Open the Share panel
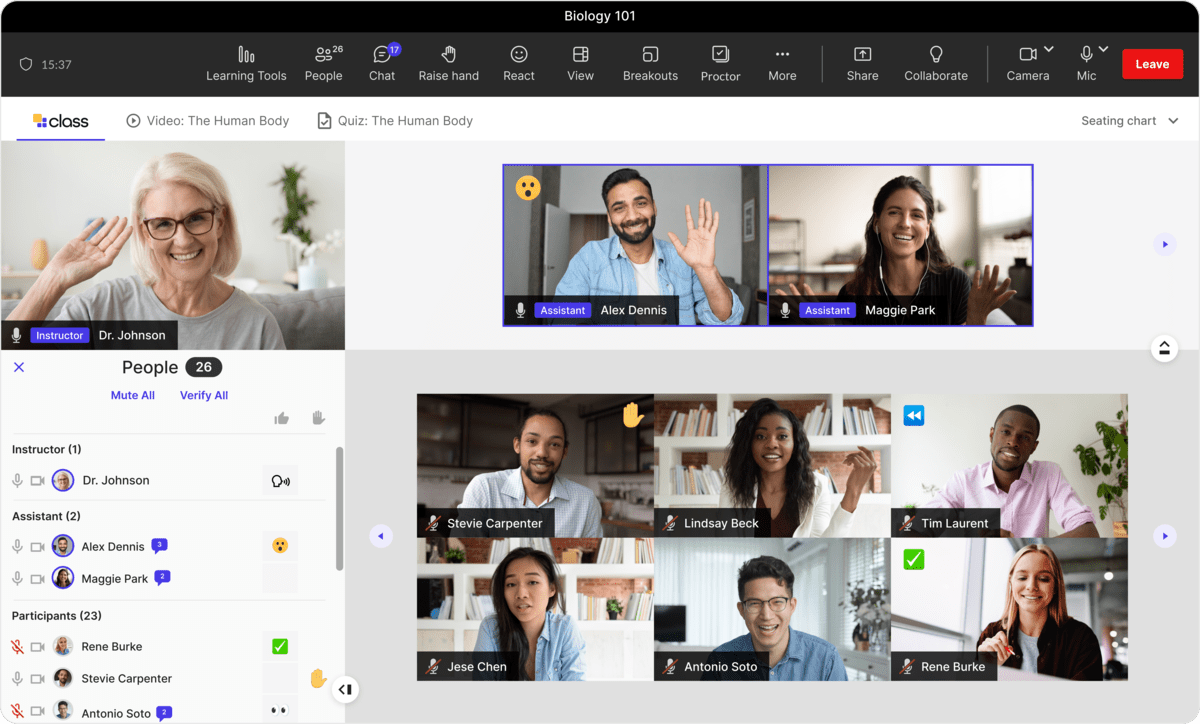The image size is (1200, 724). point(862,62)
